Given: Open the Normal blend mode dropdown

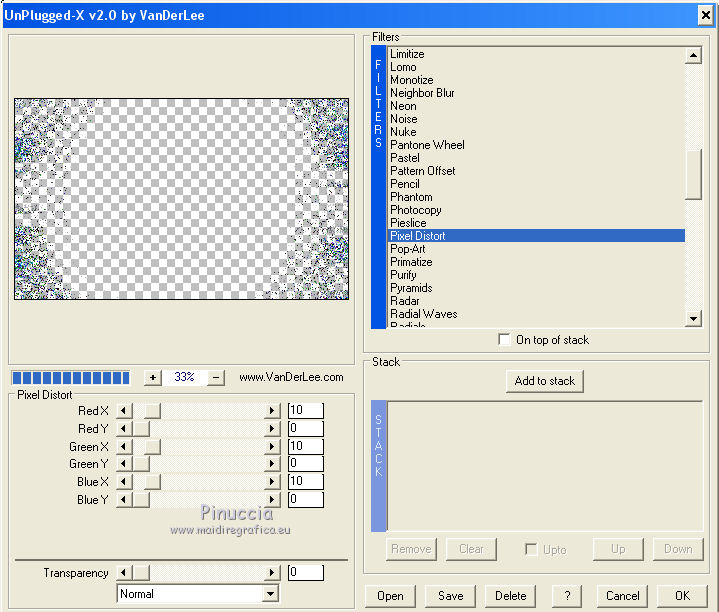Looking at the screenshot, I should click(x=270, y=594).
